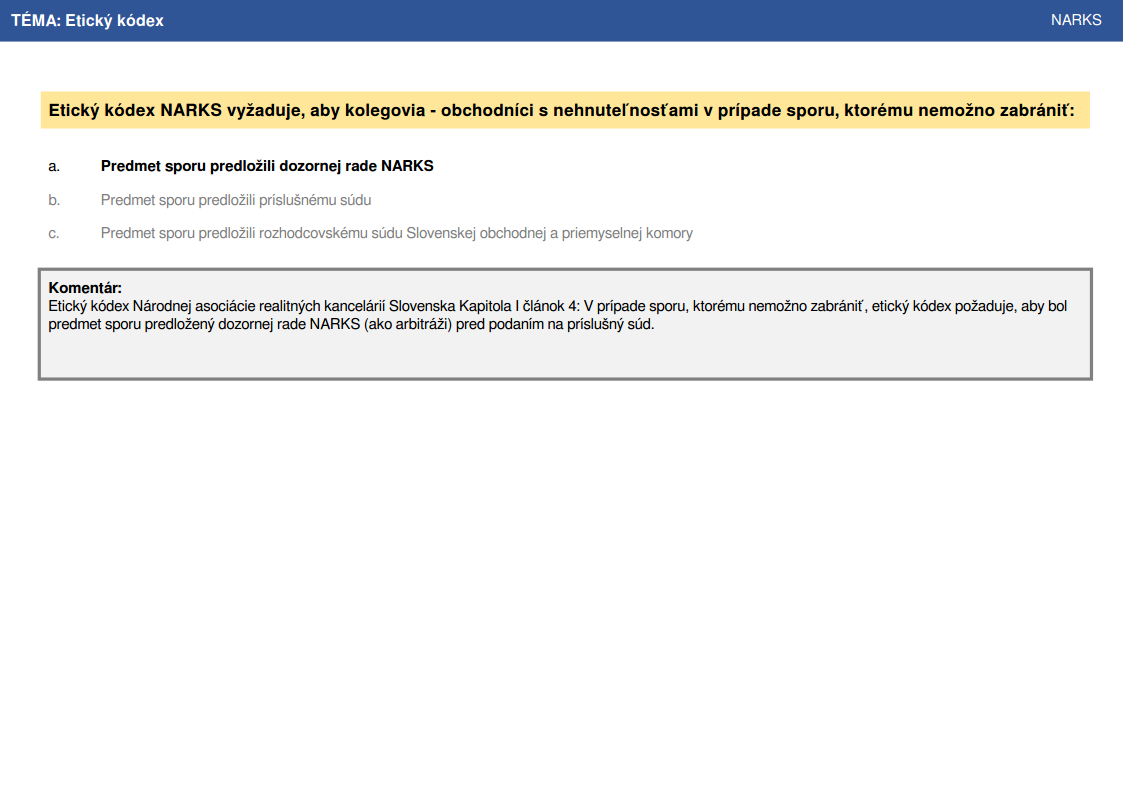Click the answer letter 'c.'
The height and width of the screenshot is (794, 1123).
54,233
